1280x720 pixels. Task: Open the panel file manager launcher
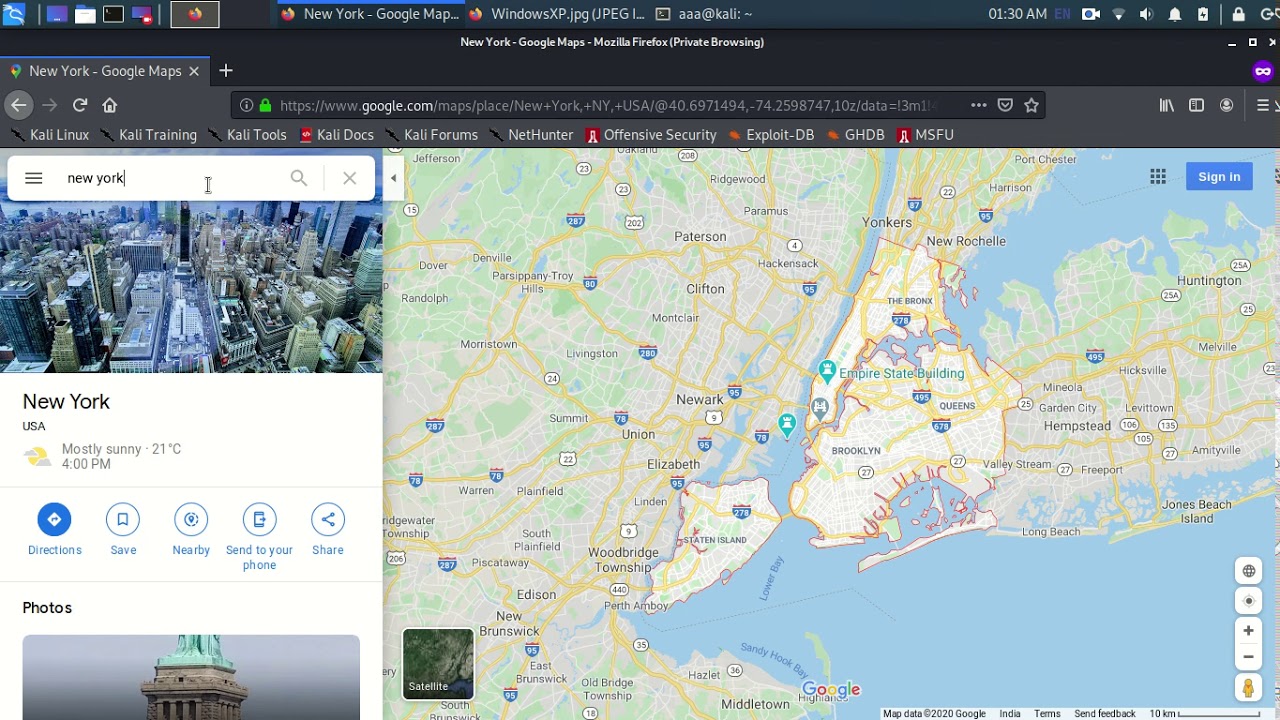pyautogui.click(x=85, y=14)
